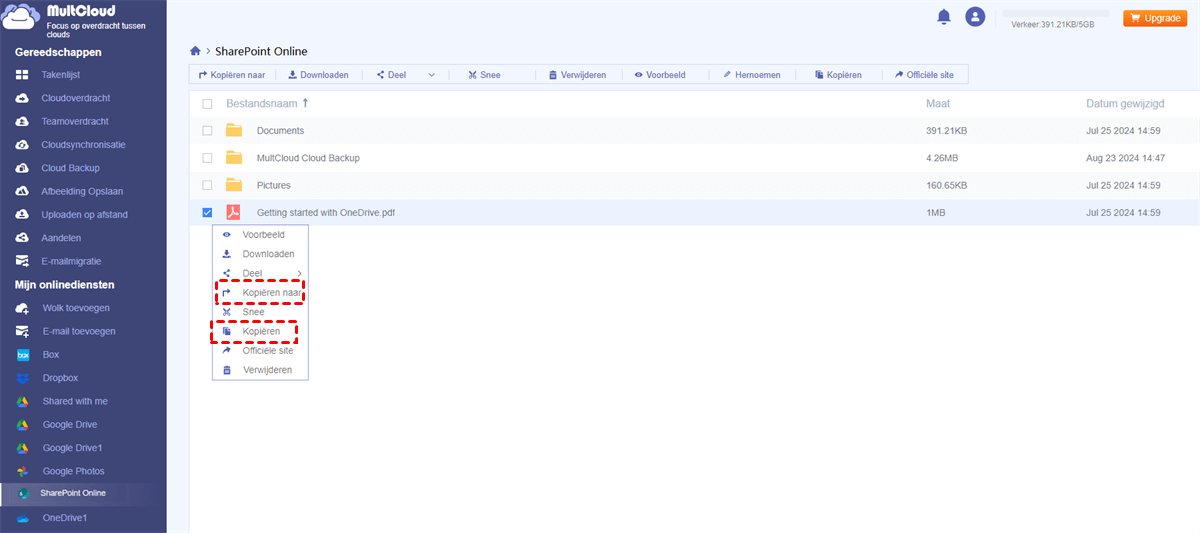Image resolution: width=1200 pixels, height=533 pixels.
Task: Open the Documents folder
Action: [x=280, y=131]
